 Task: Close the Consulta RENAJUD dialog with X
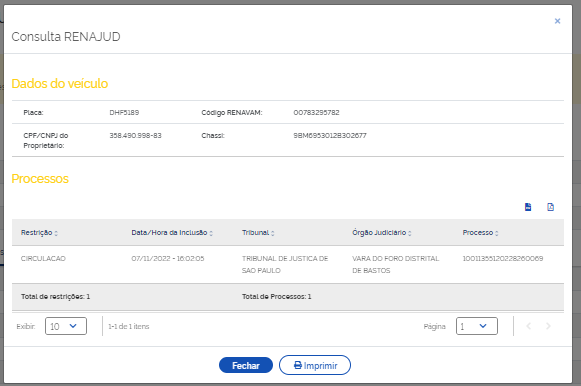[557, 21]
